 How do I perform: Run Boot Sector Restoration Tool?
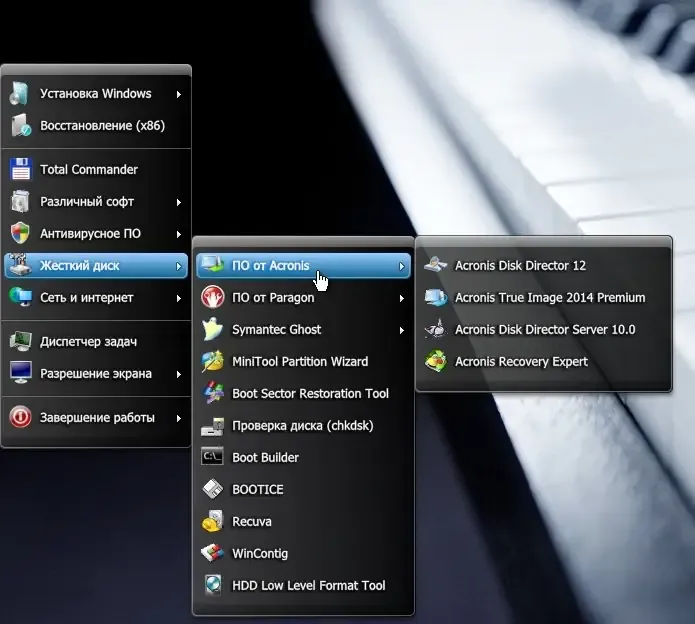pos(304,393)
